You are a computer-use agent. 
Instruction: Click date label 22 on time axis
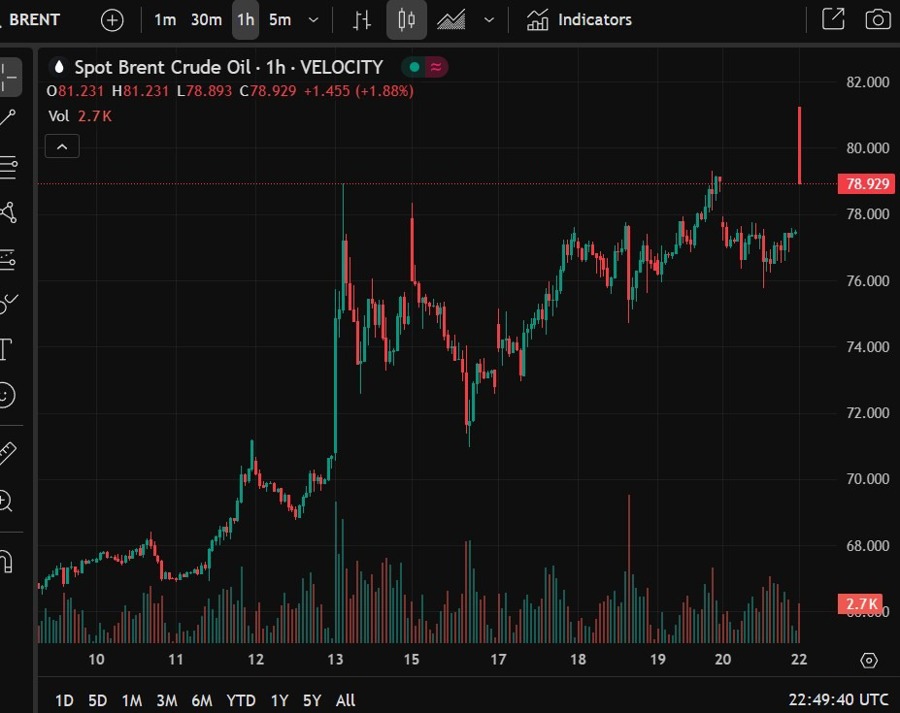click(799, 659)
